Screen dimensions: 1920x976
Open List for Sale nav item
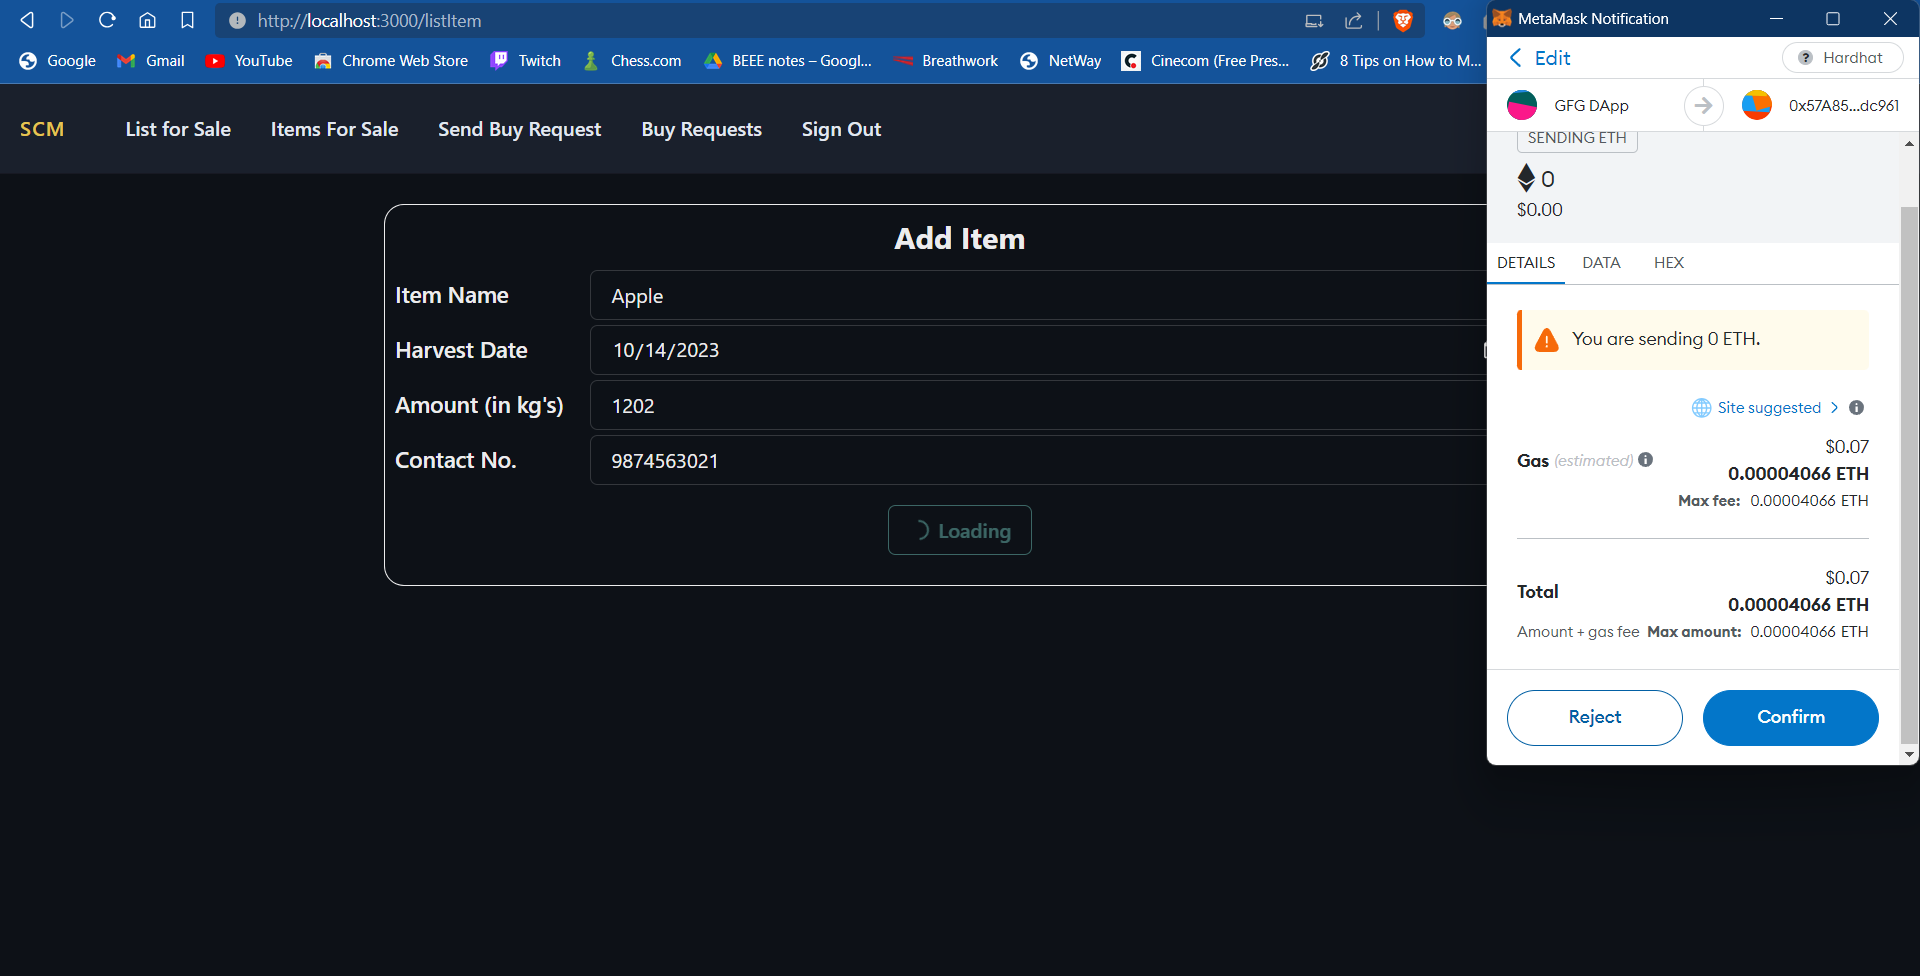pos(178,129)
